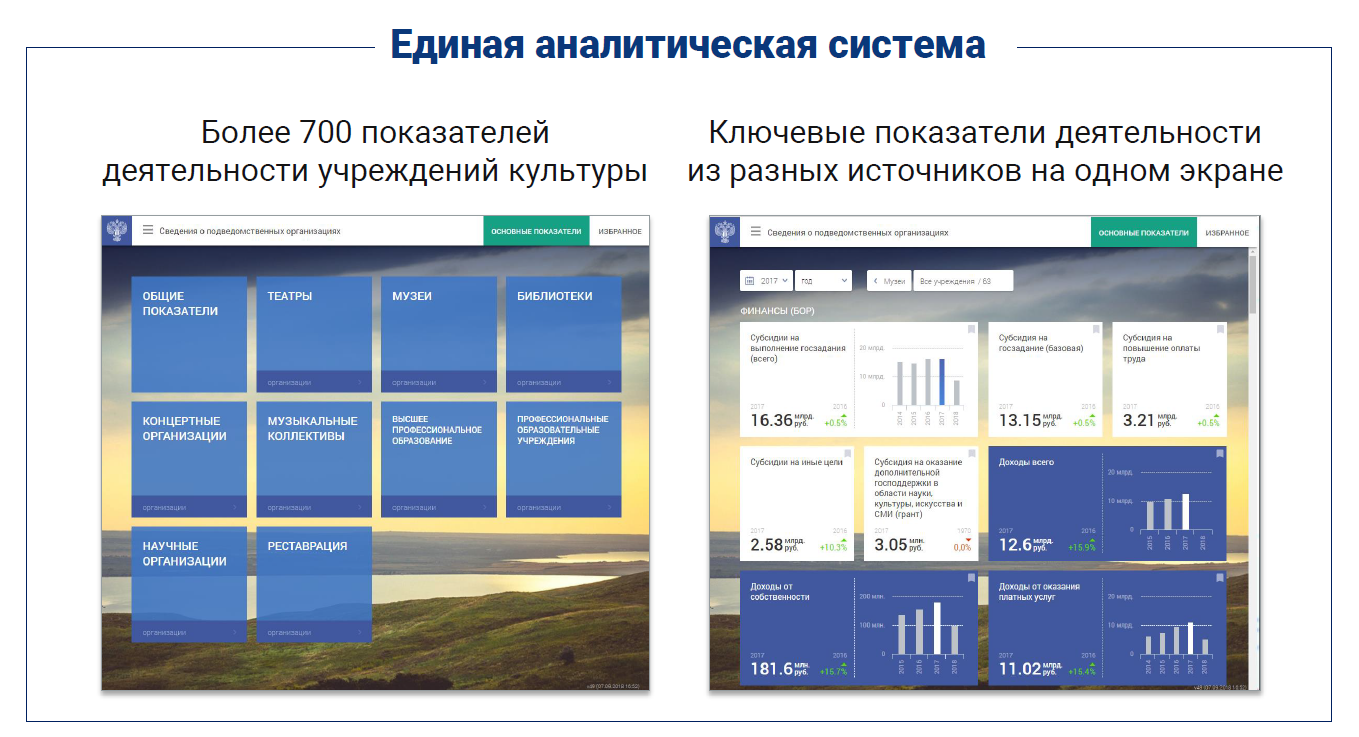1359x737 pixels.
Task: Click the dashboard vertical scrollbar thumb
Action: [x=1253, y=285]
